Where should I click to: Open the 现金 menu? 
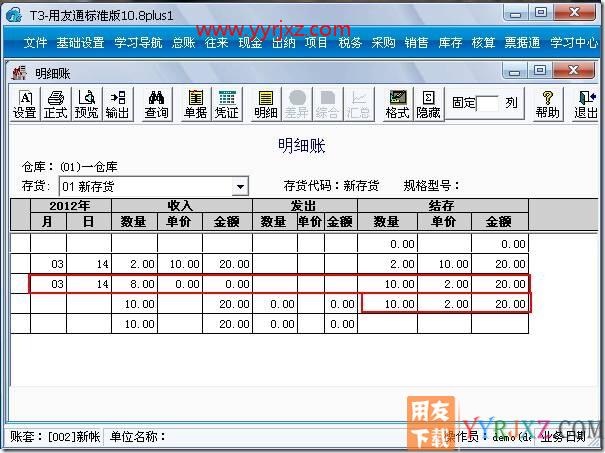250,42
